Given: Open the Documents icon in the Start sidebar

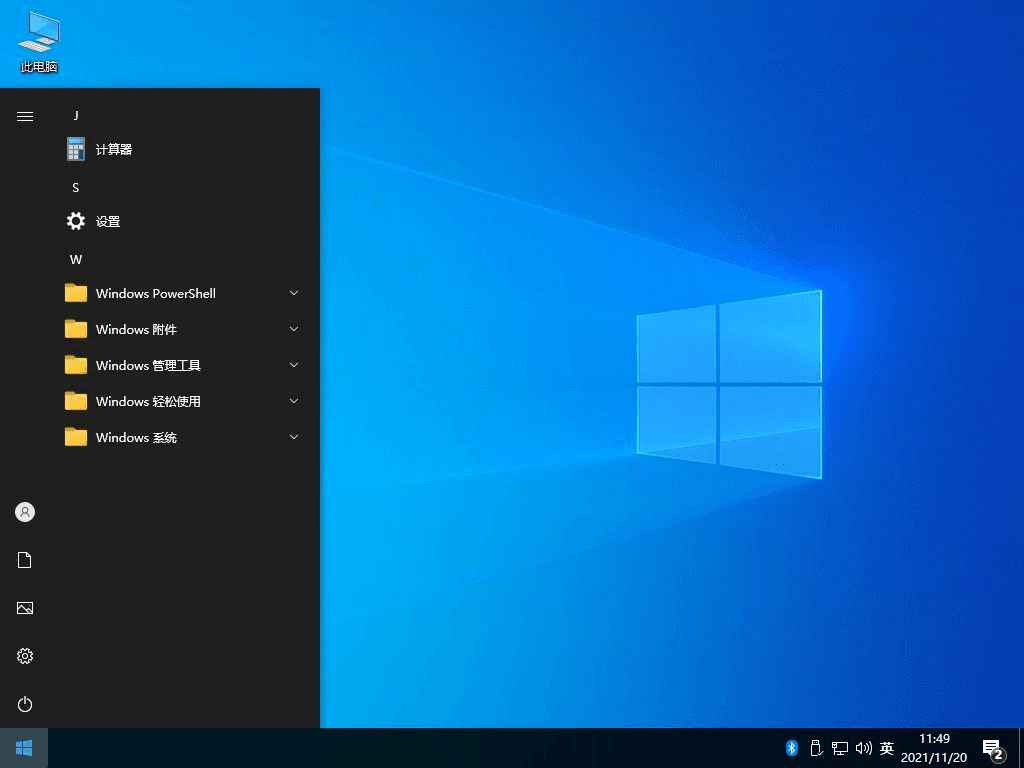Looking at the screenshot, I should (24, 559).
